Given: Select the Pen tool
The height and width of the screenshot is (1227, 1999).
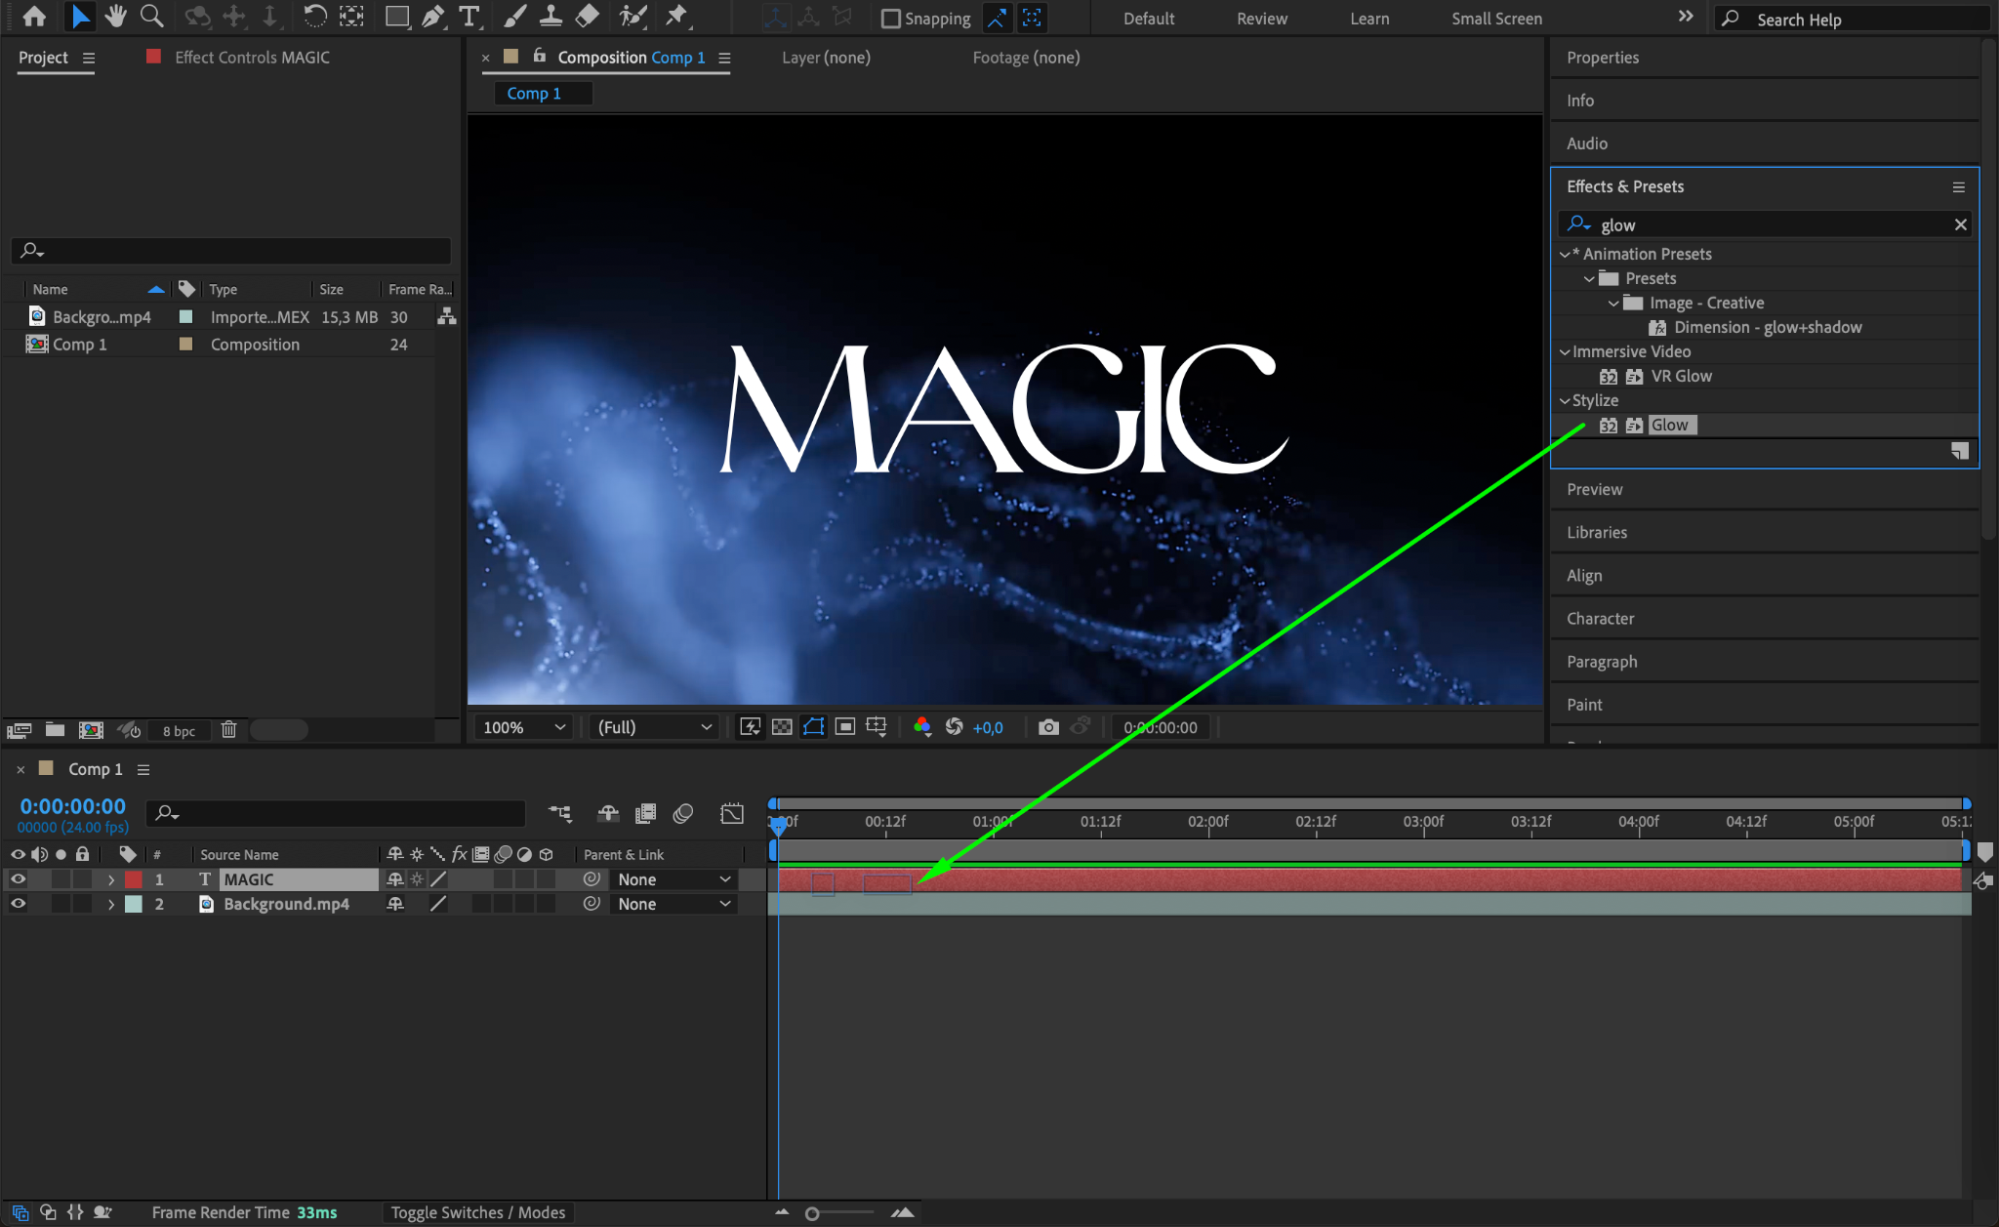Looking at the screenshot, I should point(433,16).
